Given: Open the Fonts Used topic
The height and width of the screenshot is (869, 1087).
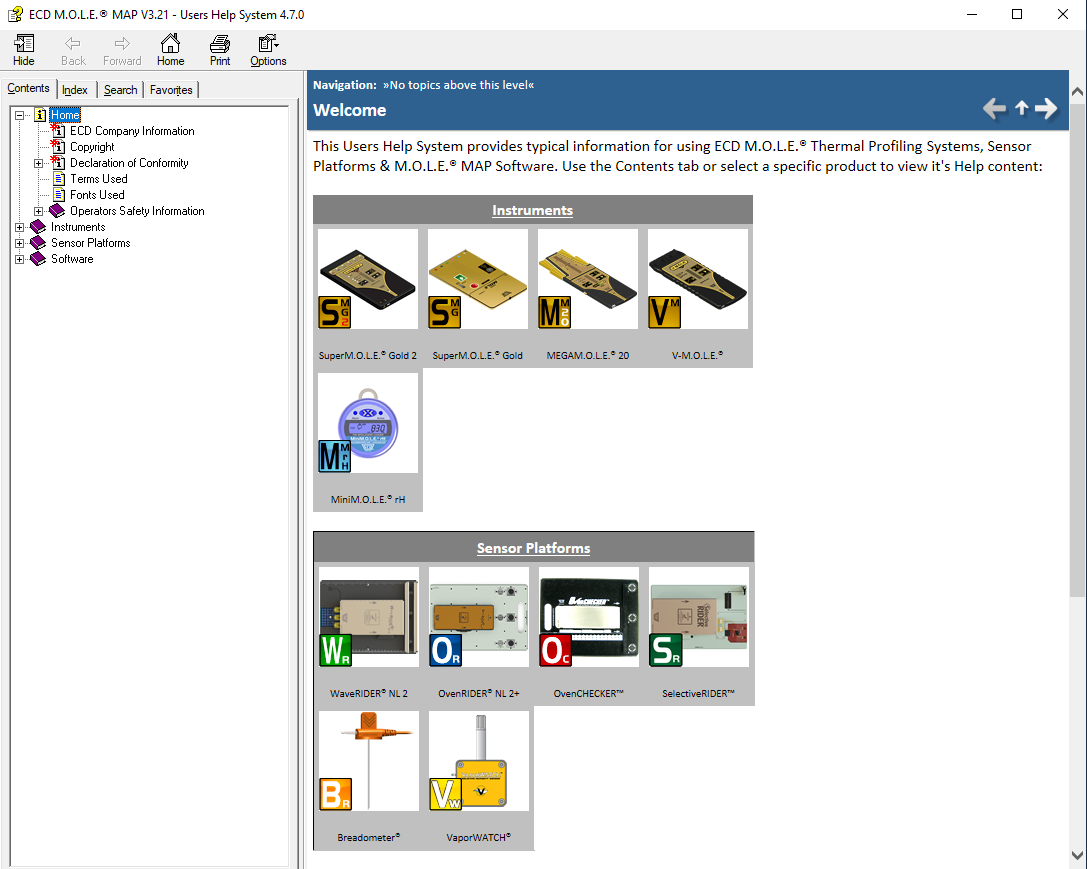Looking at the screenshot, I should [97, 195].
